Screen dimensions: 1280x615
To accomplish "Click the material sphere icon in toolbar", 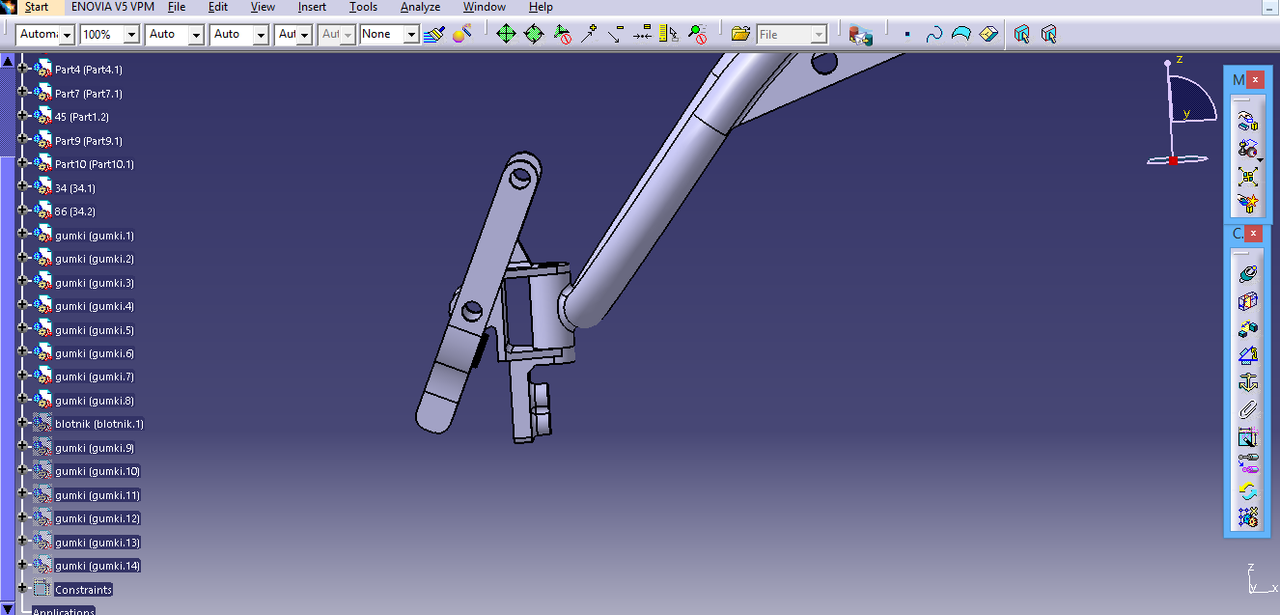I will [x=461, y=34].
